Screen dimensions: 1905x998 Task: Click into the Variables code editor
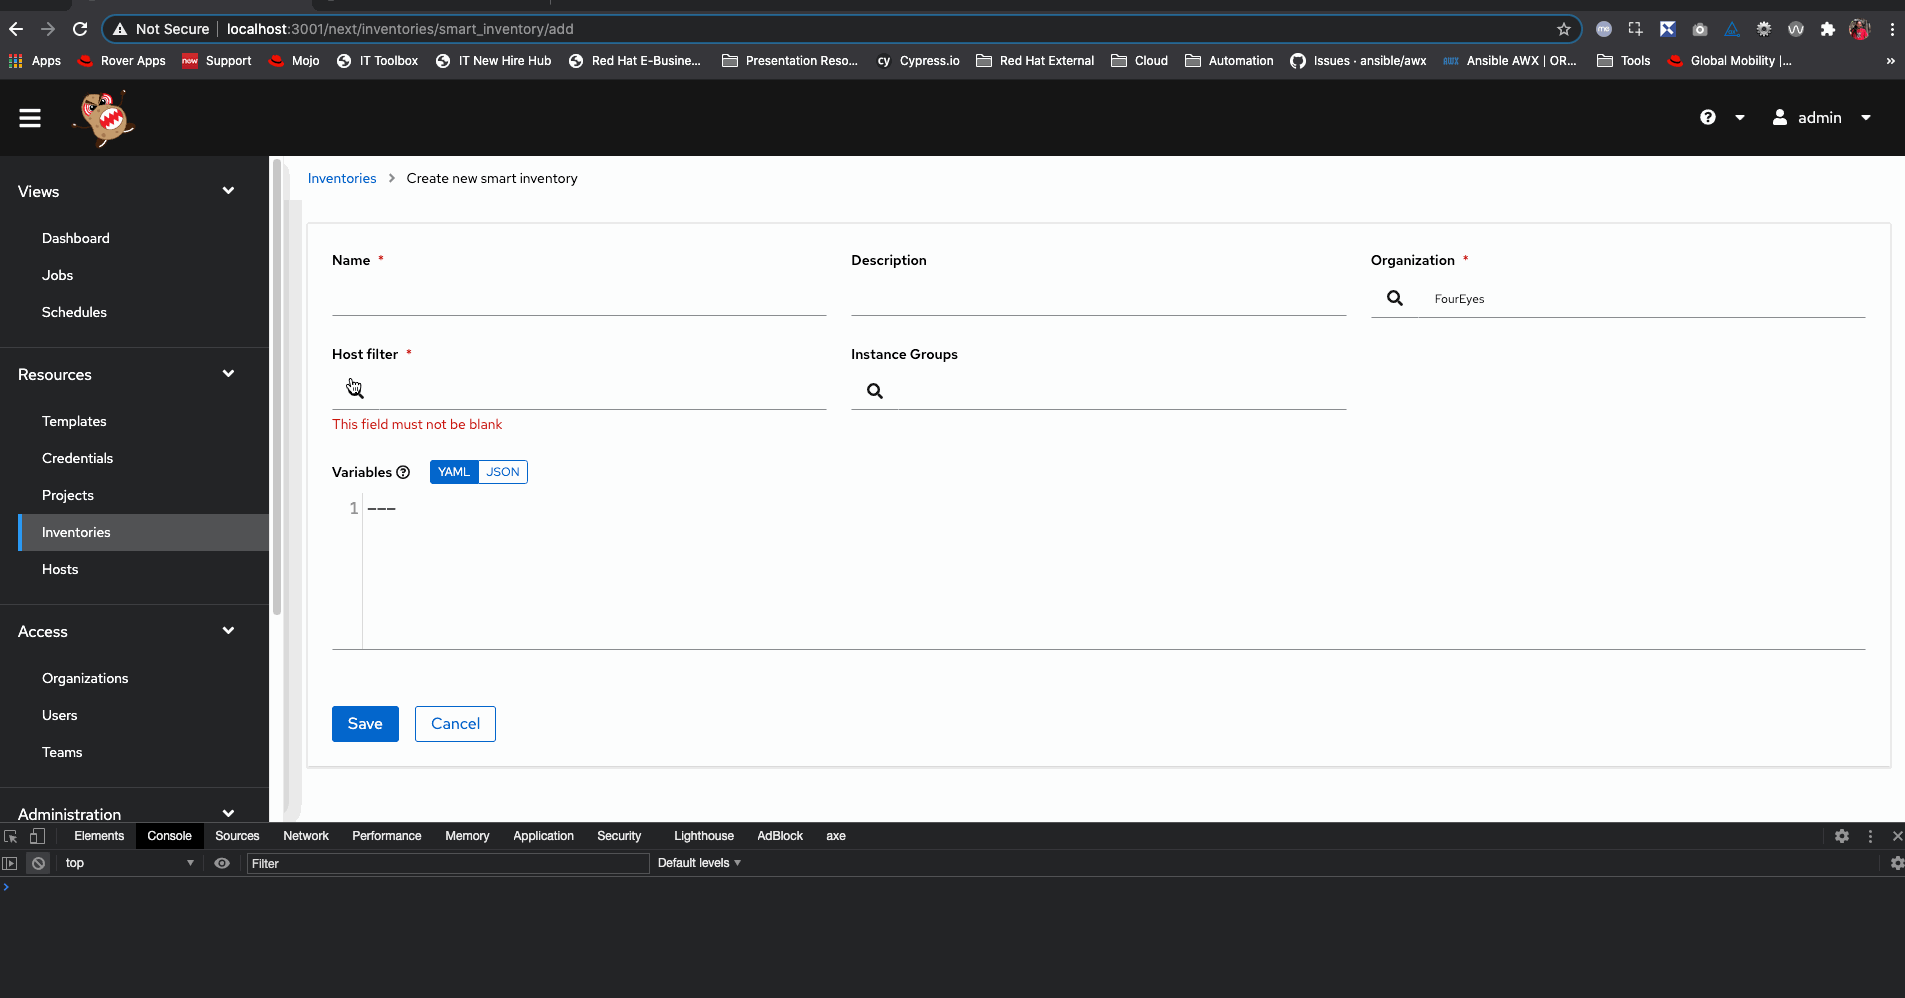(x=1113, y=570)
